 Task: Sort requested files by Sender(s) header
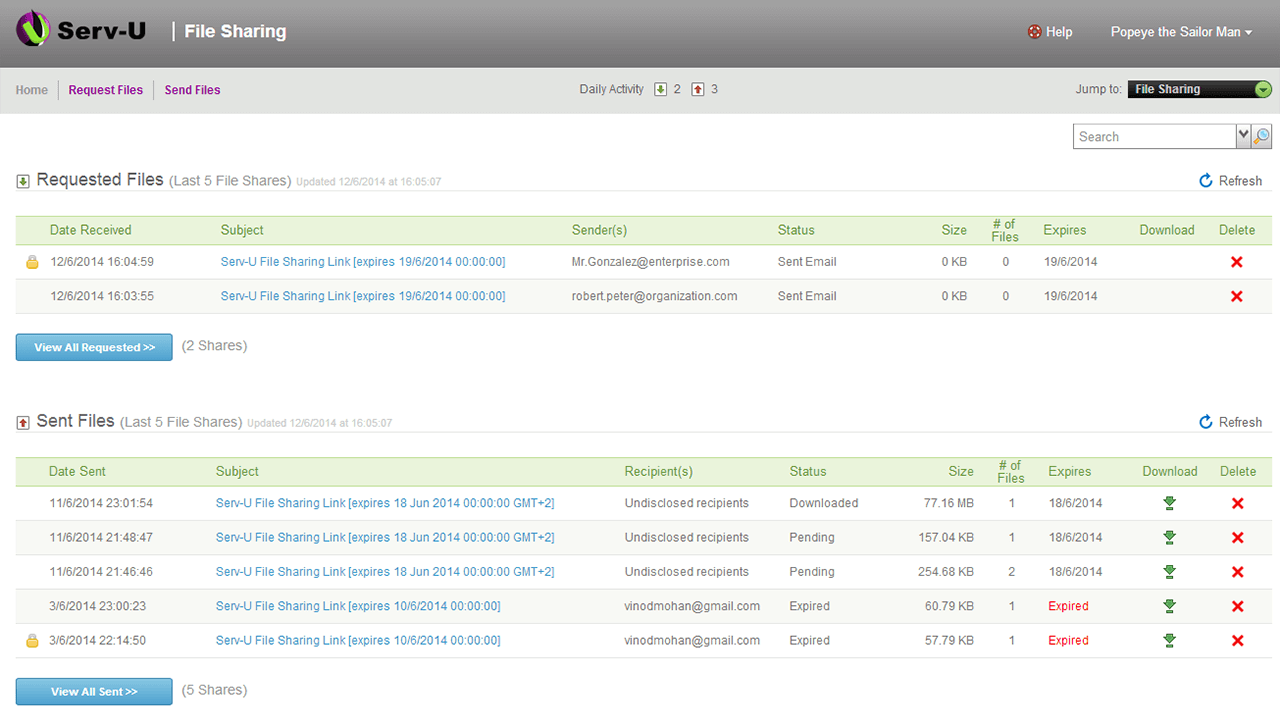[x=599, y=230]
